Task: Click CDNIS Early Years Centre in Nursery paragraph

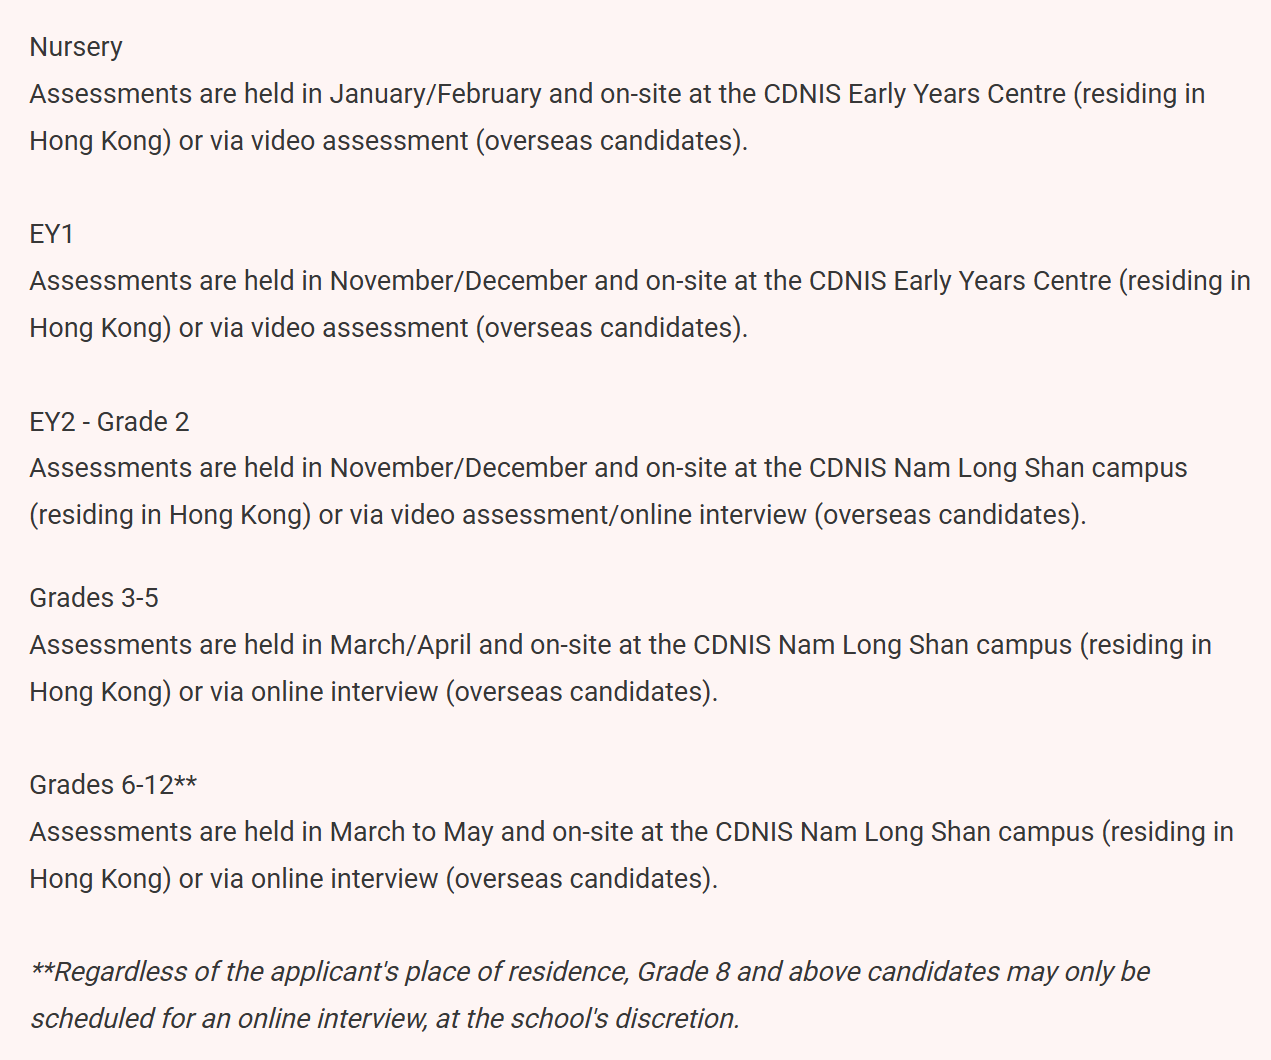Action: (914, 94)
